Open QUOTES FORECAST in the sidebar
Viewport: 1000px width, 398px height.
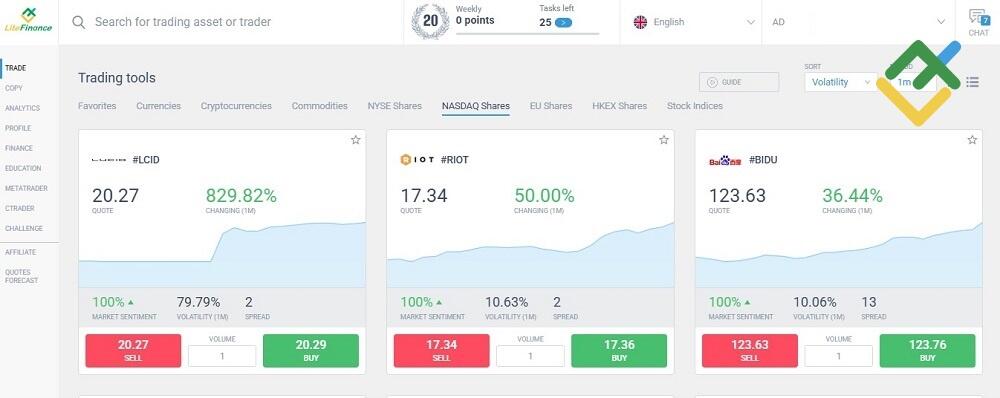pyautogui.click(x=21, y=276)
